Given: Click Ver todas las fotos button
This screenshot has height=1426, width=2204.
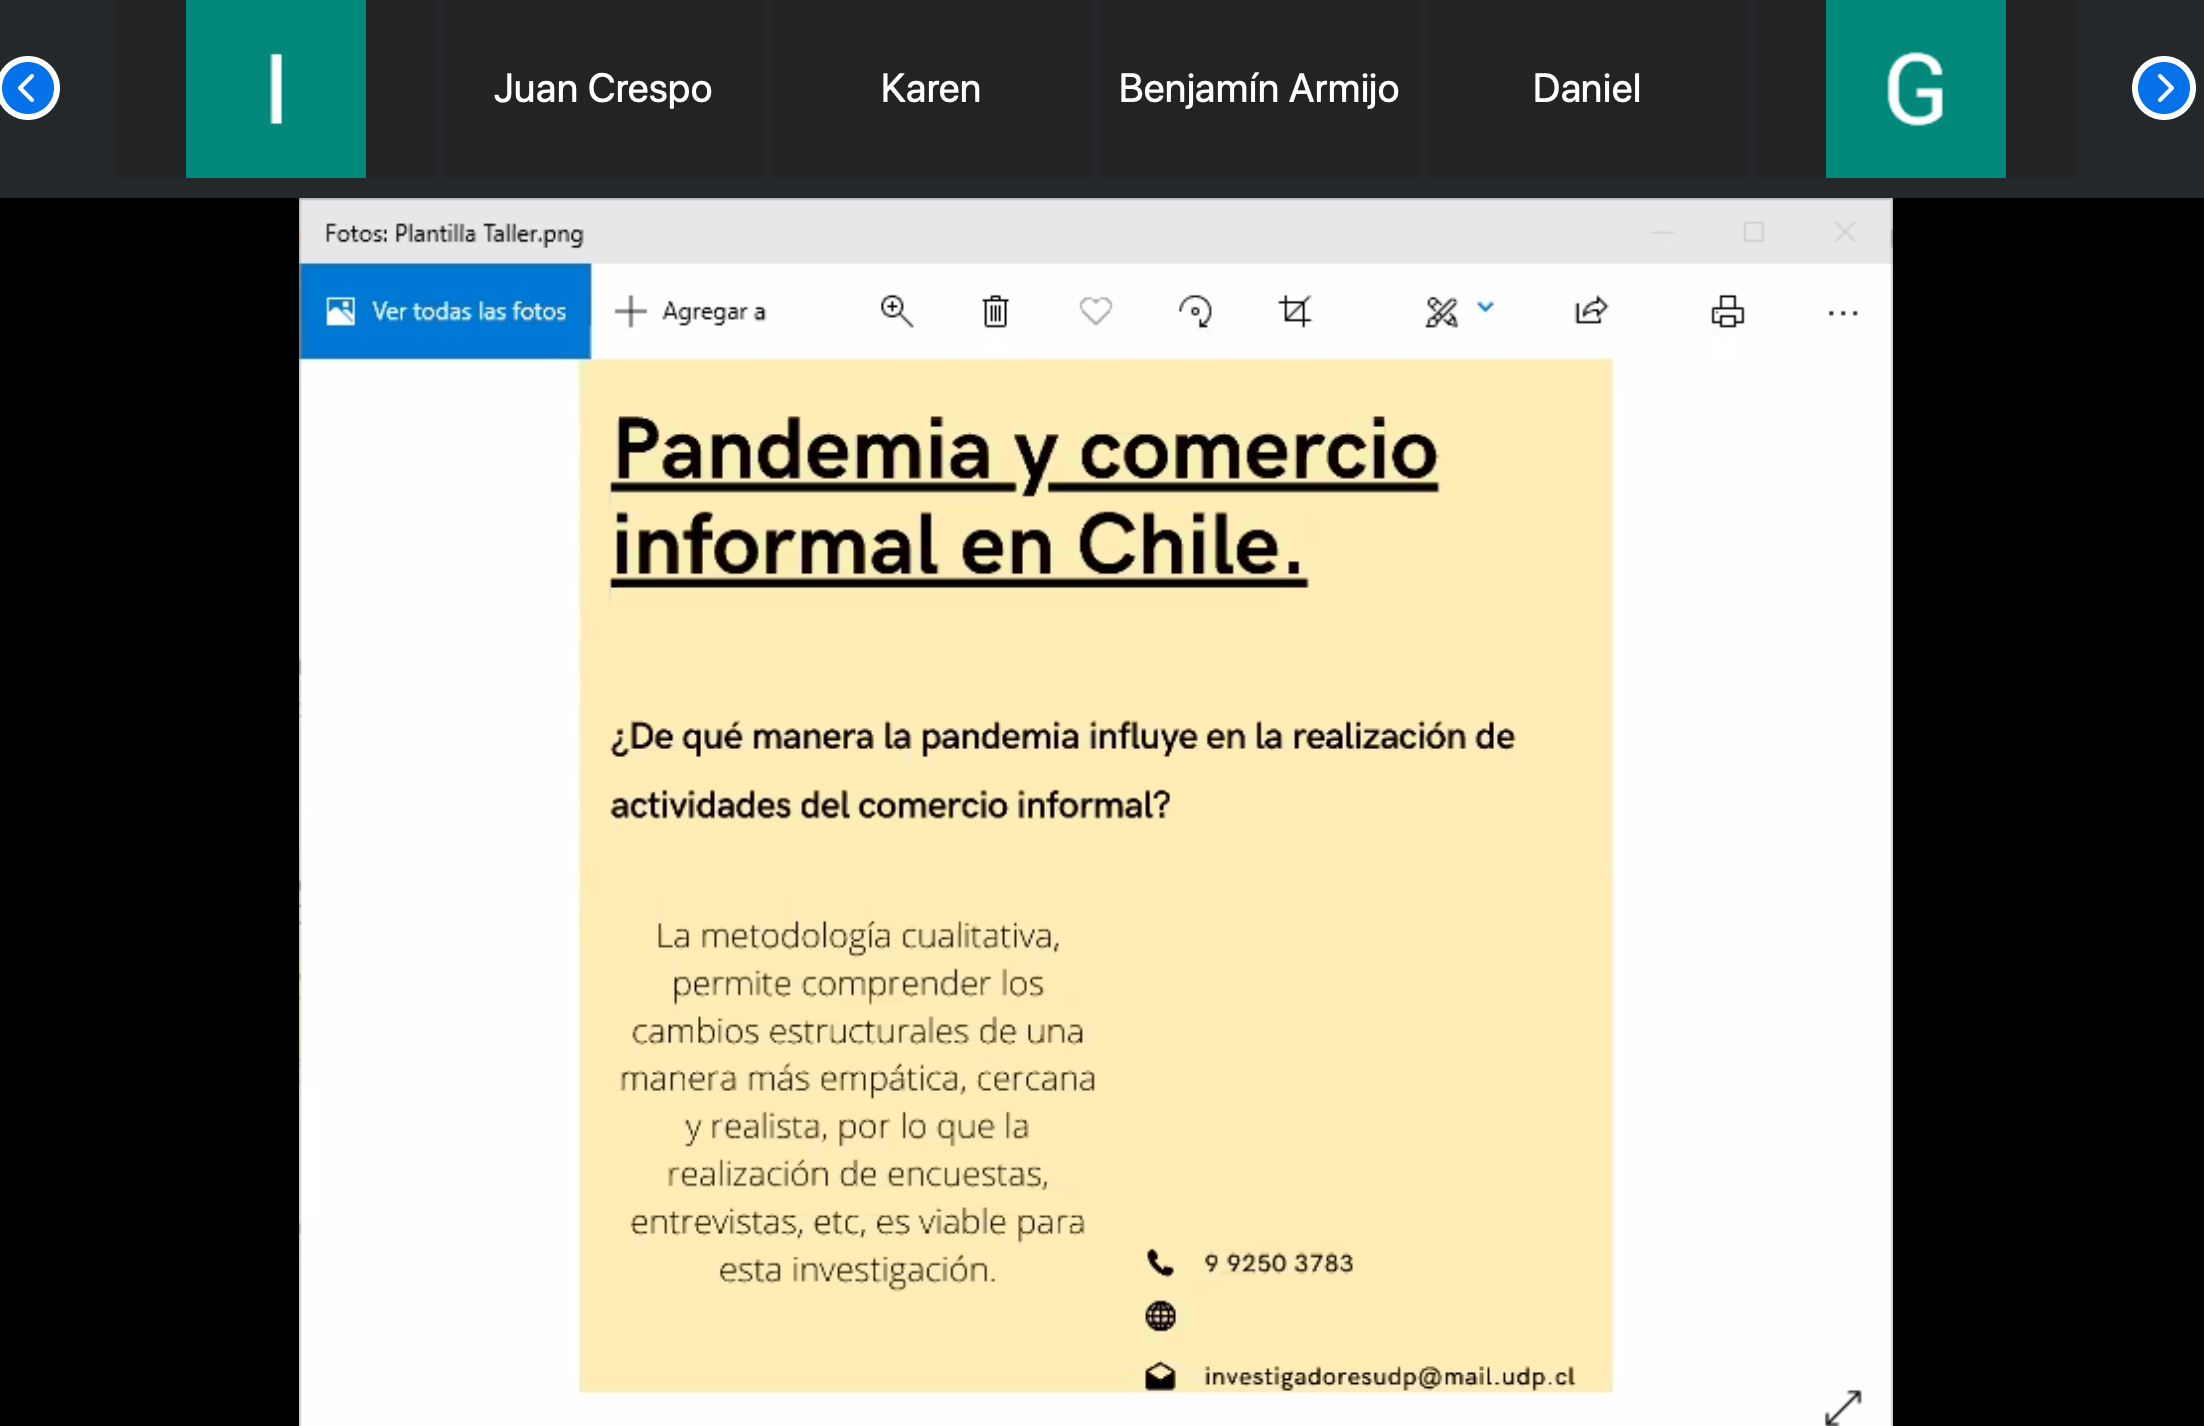Looking at the screenshot, I should click(446, 311).
